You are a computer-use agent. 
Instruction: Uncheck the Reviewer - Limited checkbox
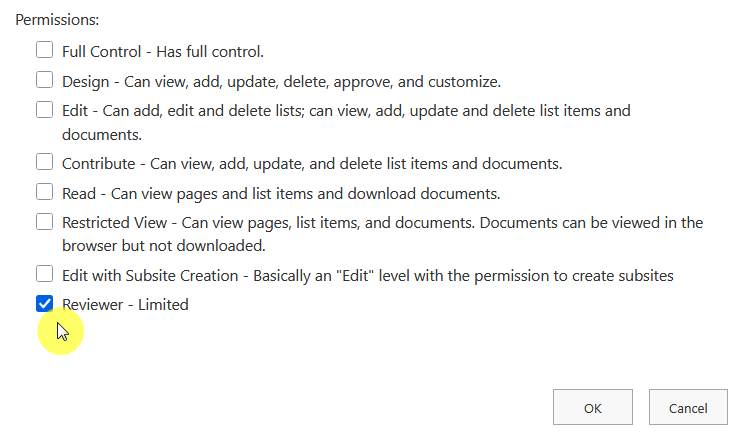pyautogui.click(x=45, y=304)
